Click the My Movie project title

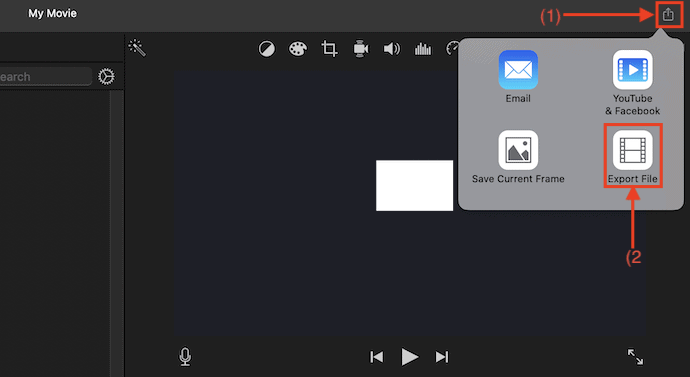tap(52, 14)
